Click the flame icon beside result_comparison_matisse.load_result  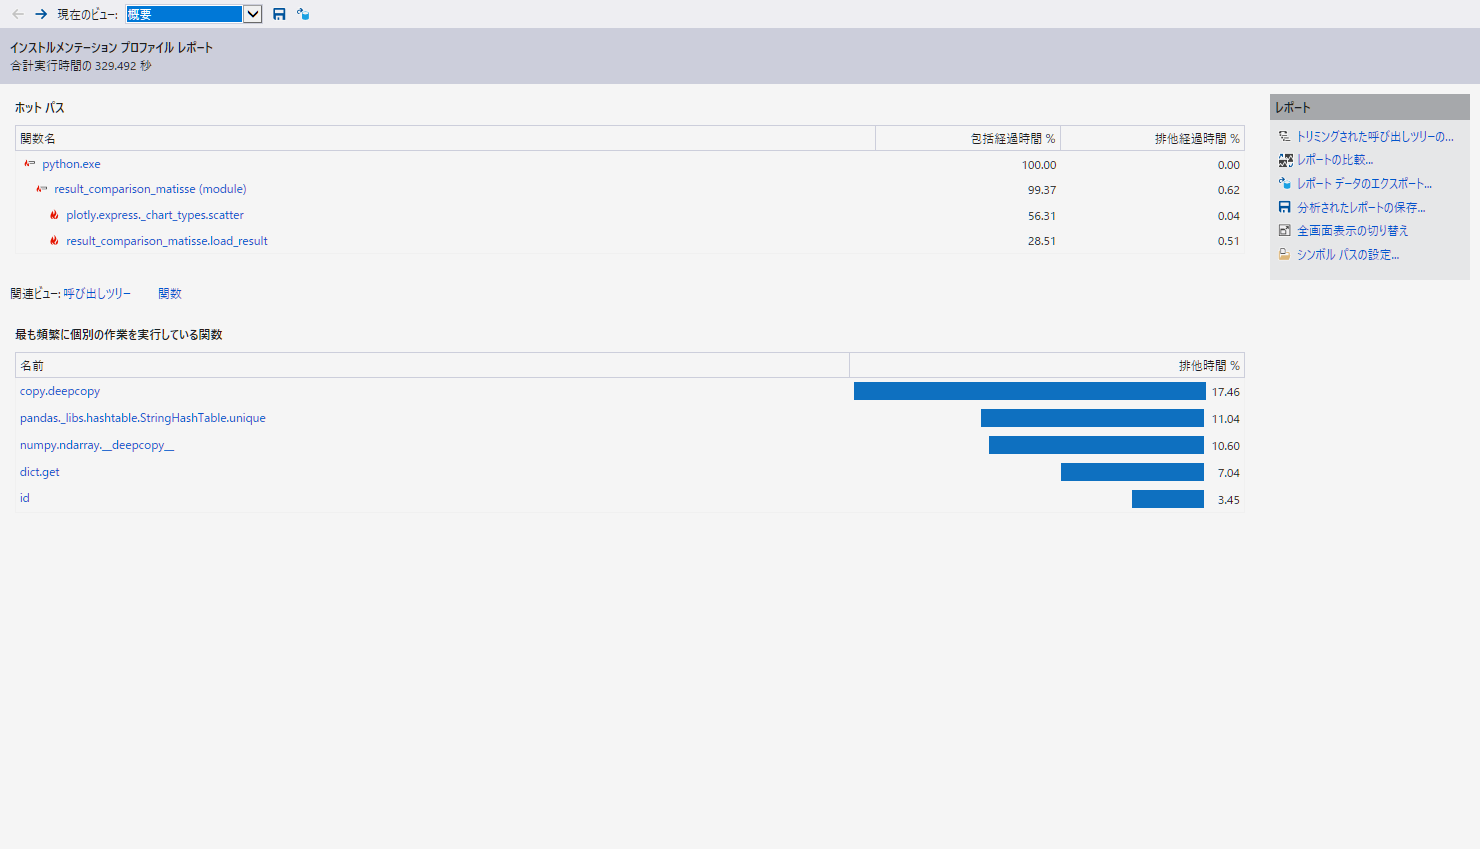[54, 241]
